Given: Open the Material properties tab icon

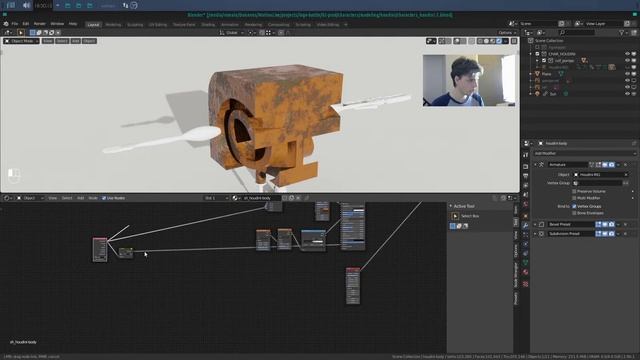Looking at the screenshot, I should click(526, 272).
